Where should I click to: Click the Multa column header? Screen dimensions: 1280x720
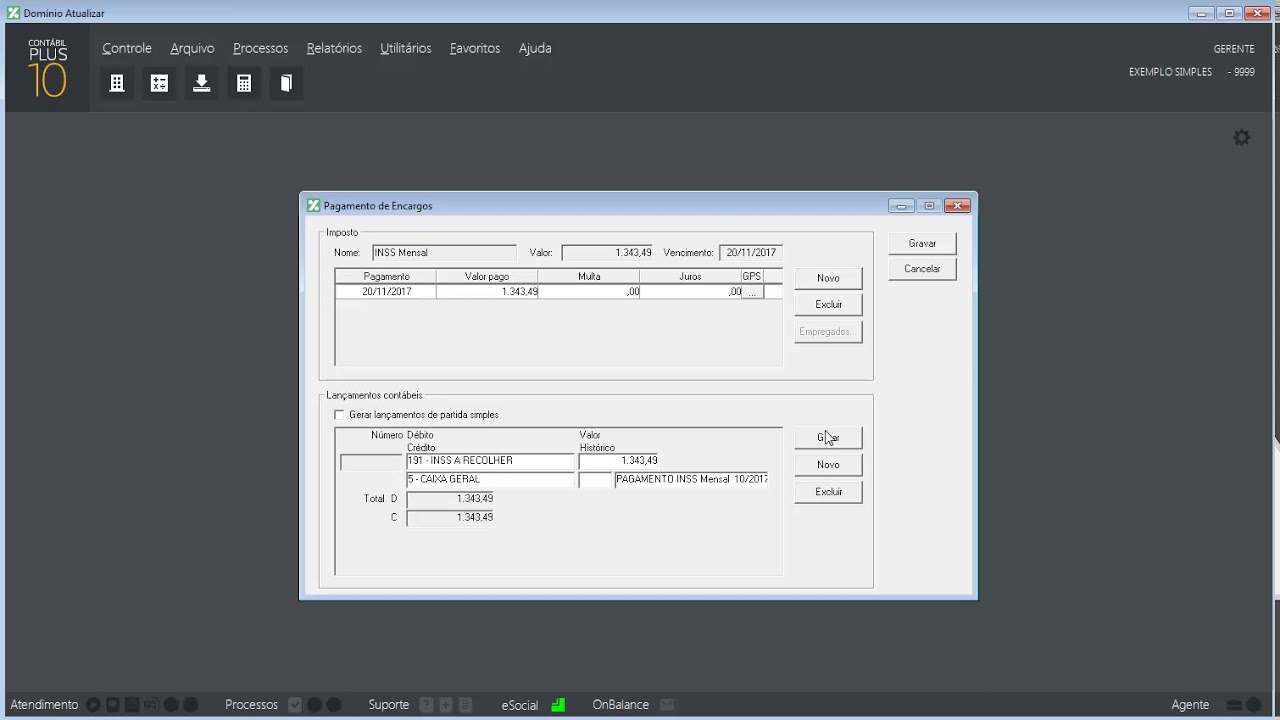tap(589, 277)
